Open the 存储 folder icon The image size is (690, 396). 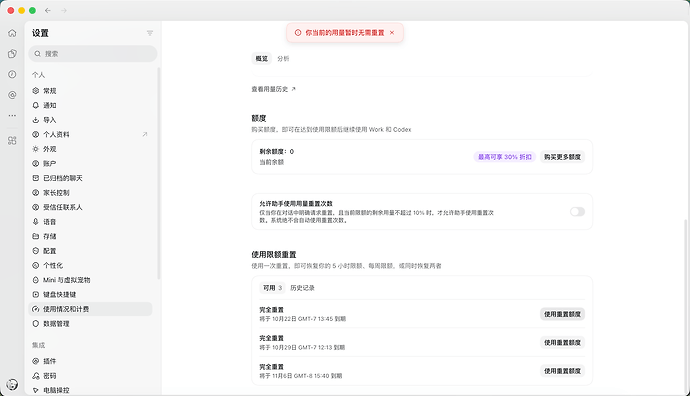tap(36, 236)
